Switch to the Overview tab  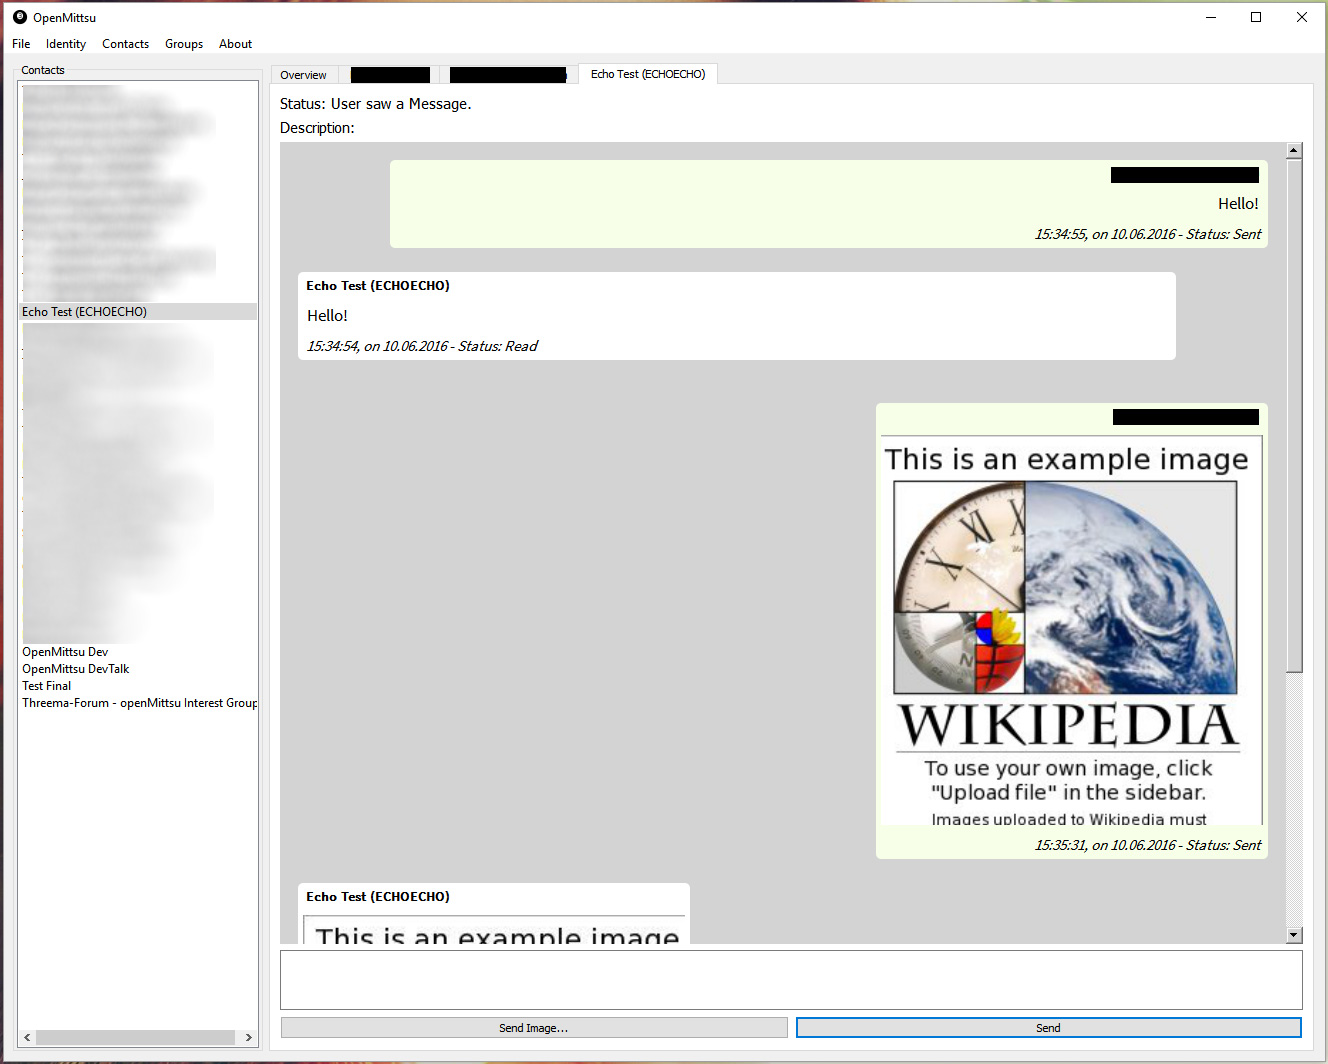click(304, 75)
